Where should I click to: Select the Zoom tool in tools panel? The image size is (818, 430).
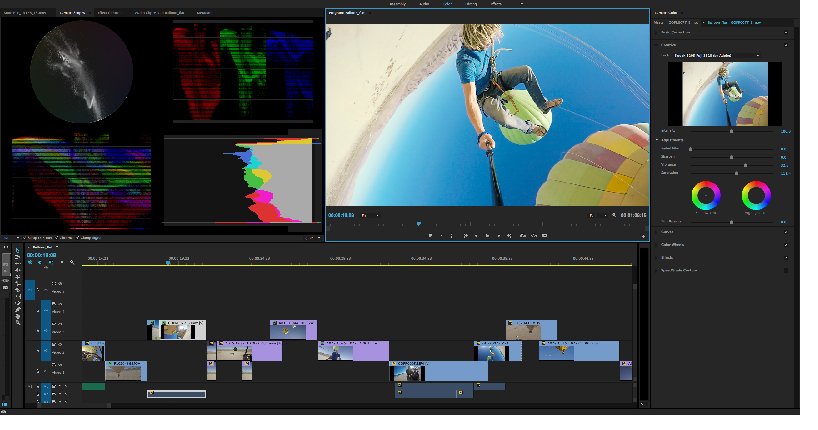pyautogui.click(x=18, y=321)
